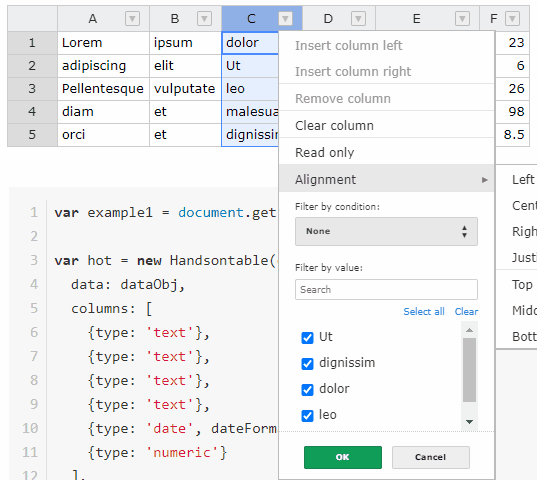Select the top-left corner header cell
Image resolution: width=537 pixels, height=480 pixels.
click(x=32, y=18)
